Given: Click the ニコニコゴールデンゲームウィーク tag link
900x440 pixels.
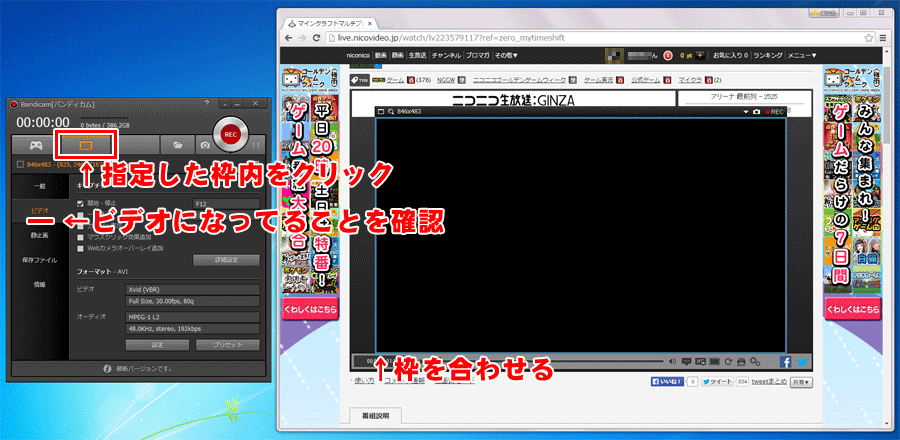Looking at the screenshot, I should (519, 80).
